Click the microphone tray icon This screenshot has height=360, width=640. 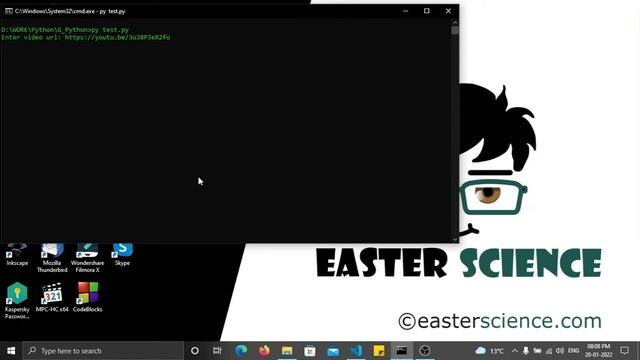[x=526, y=351]
